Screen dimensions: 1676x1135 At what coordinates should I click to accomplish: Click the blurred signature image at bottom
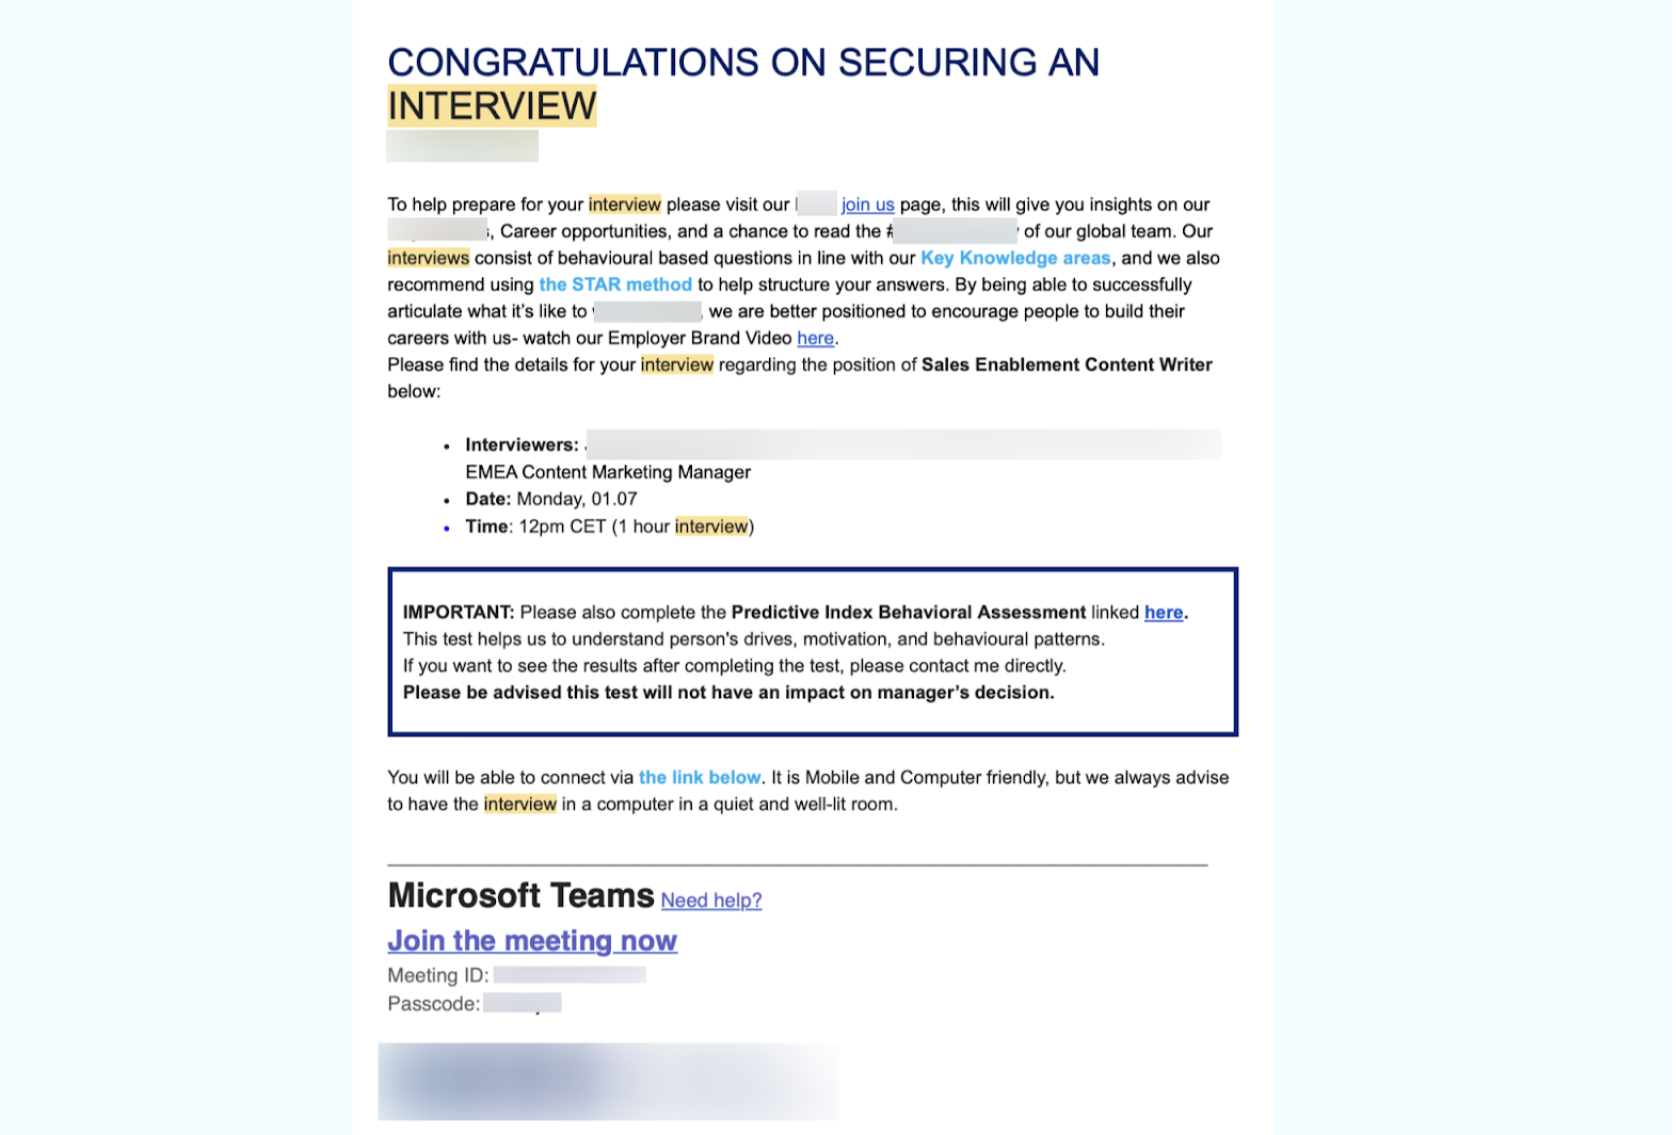tap(607, 1081)
